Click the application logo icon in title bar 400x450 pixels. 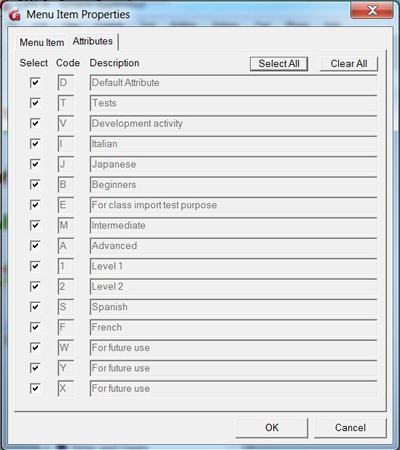point(15,15)
